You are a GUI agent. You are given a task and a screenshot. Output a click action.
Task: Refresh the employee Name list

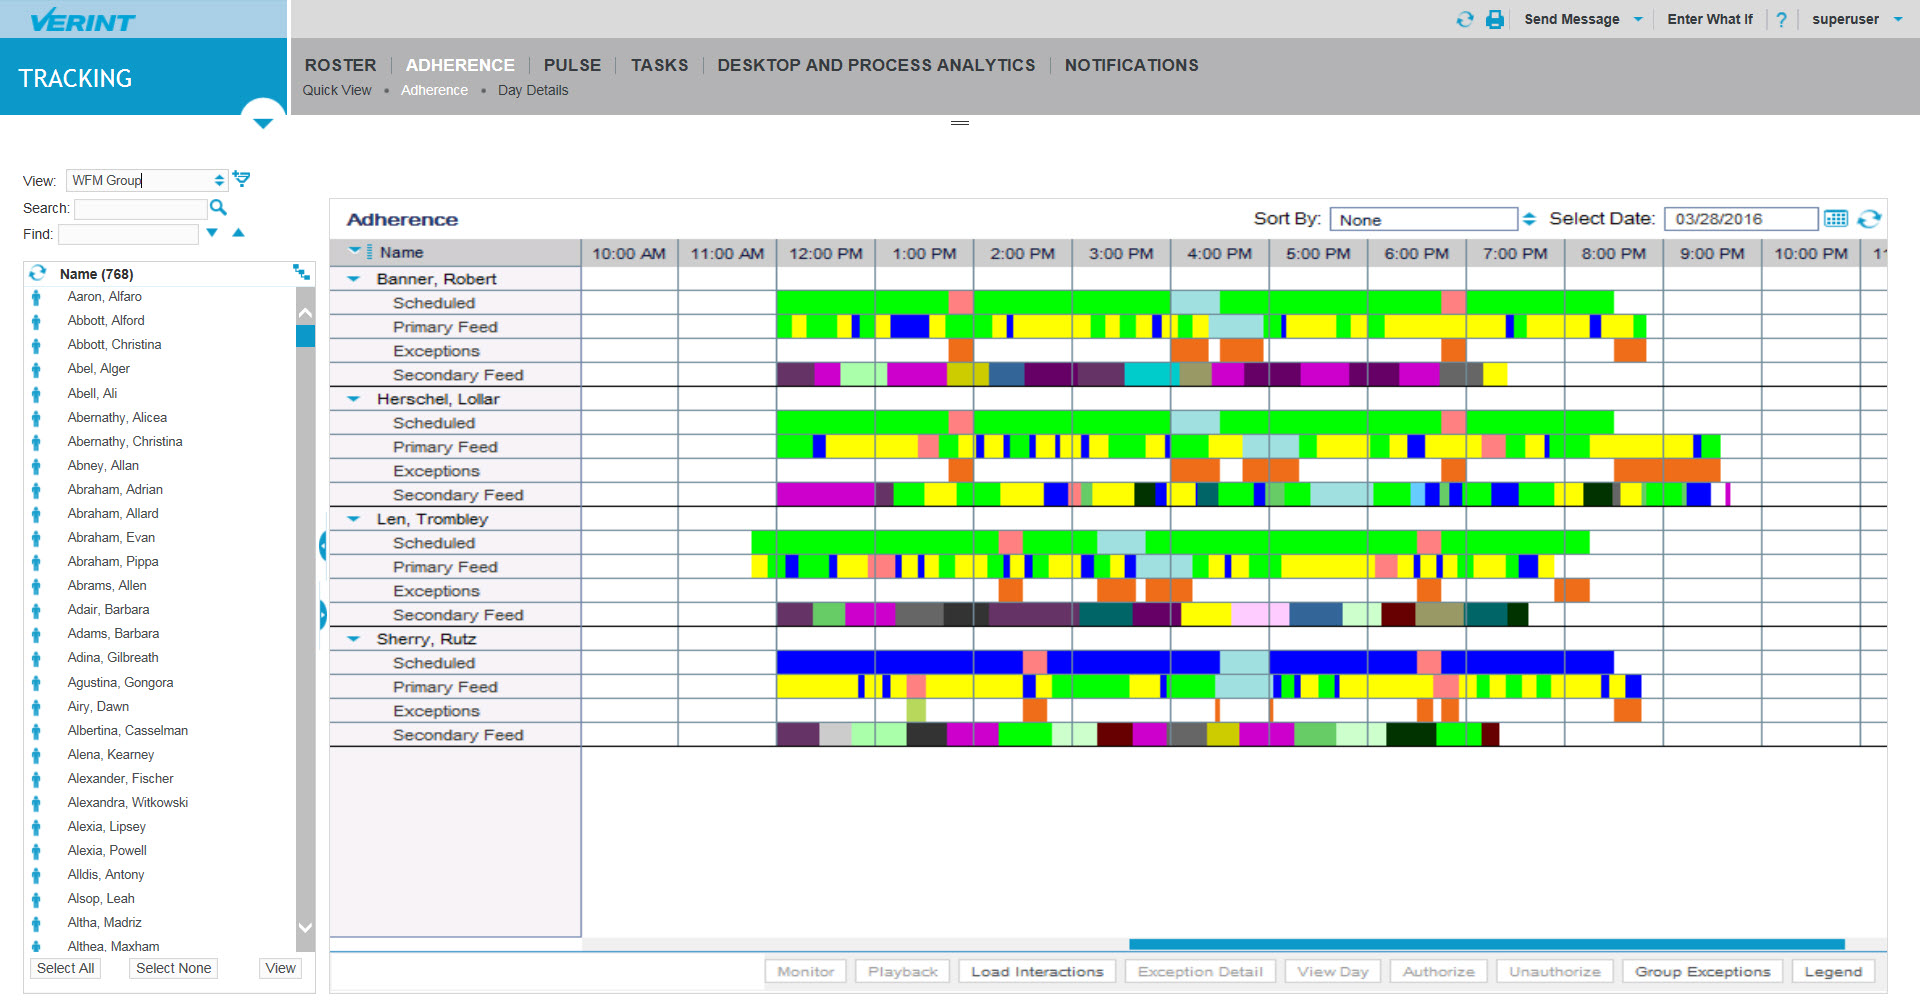[38, 273]
